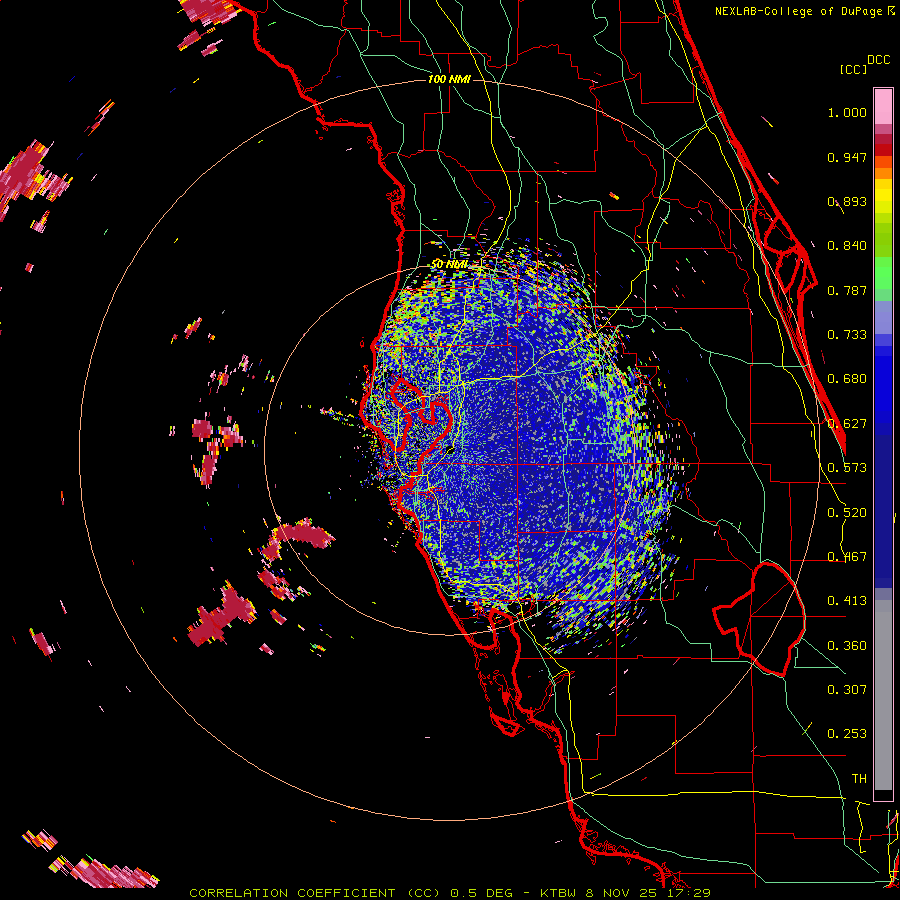This screenshot has height=900, width=900.
Task: Click the [CC] label above color scale
Action: click(853, 69)
